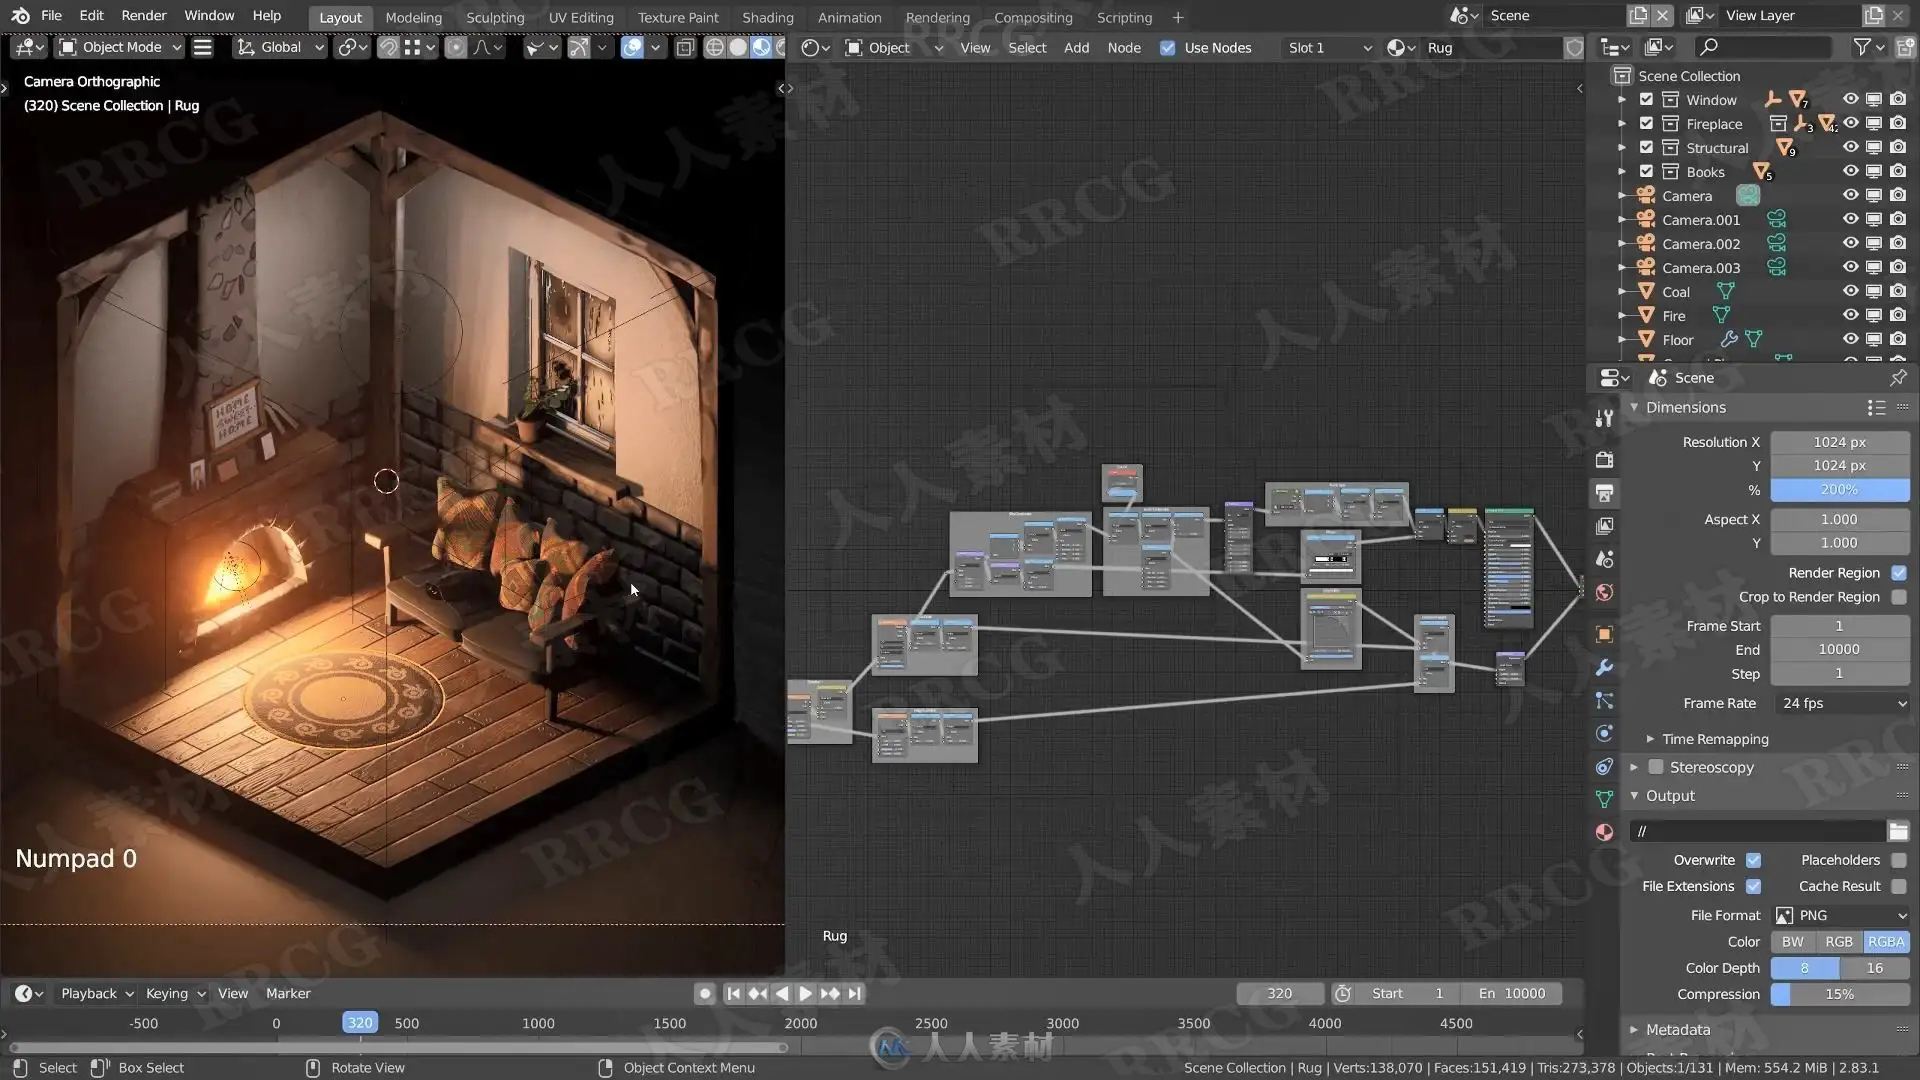Open the Material properties tab icon
Image resolution: width=1920 pixels, height=1080 pixels.
(1604, 832)
